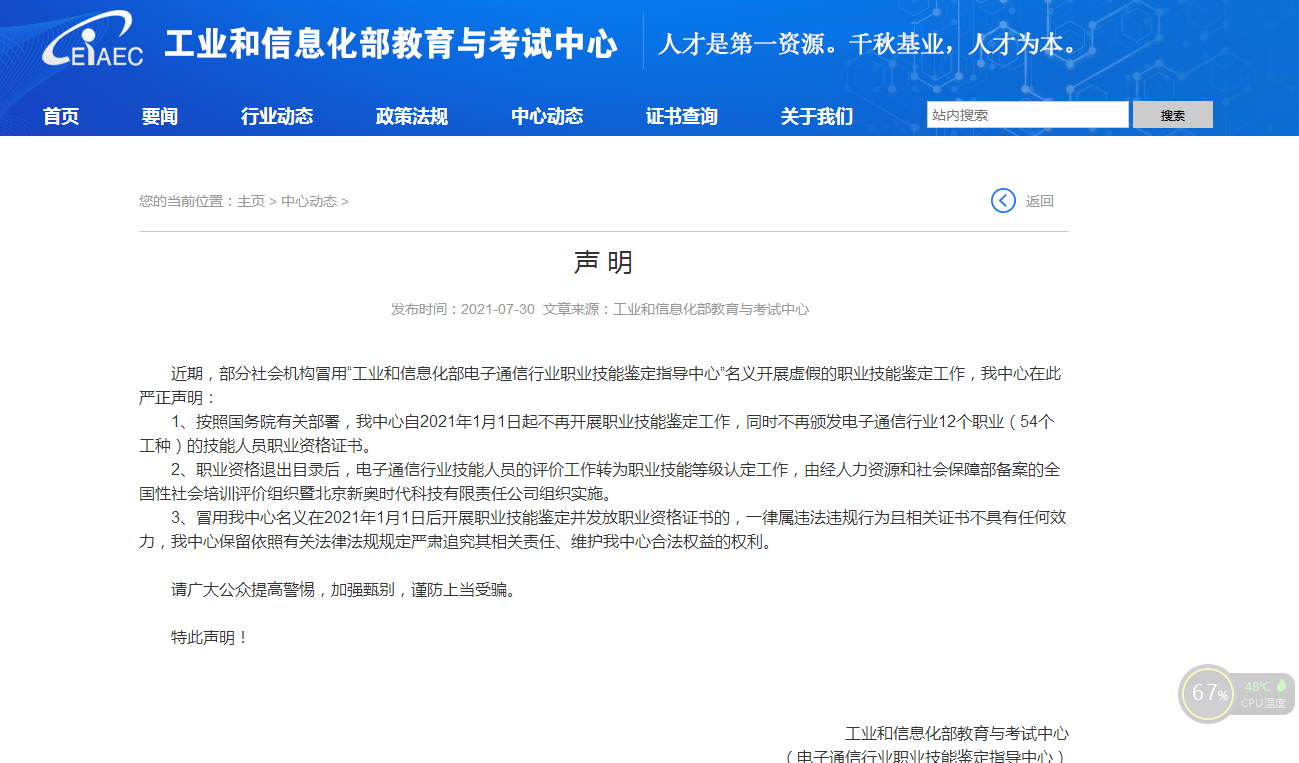Image resolution: width=1299 pixels, height=763 pixels.
Task: Click the 返回 link
Action: 1040,201
